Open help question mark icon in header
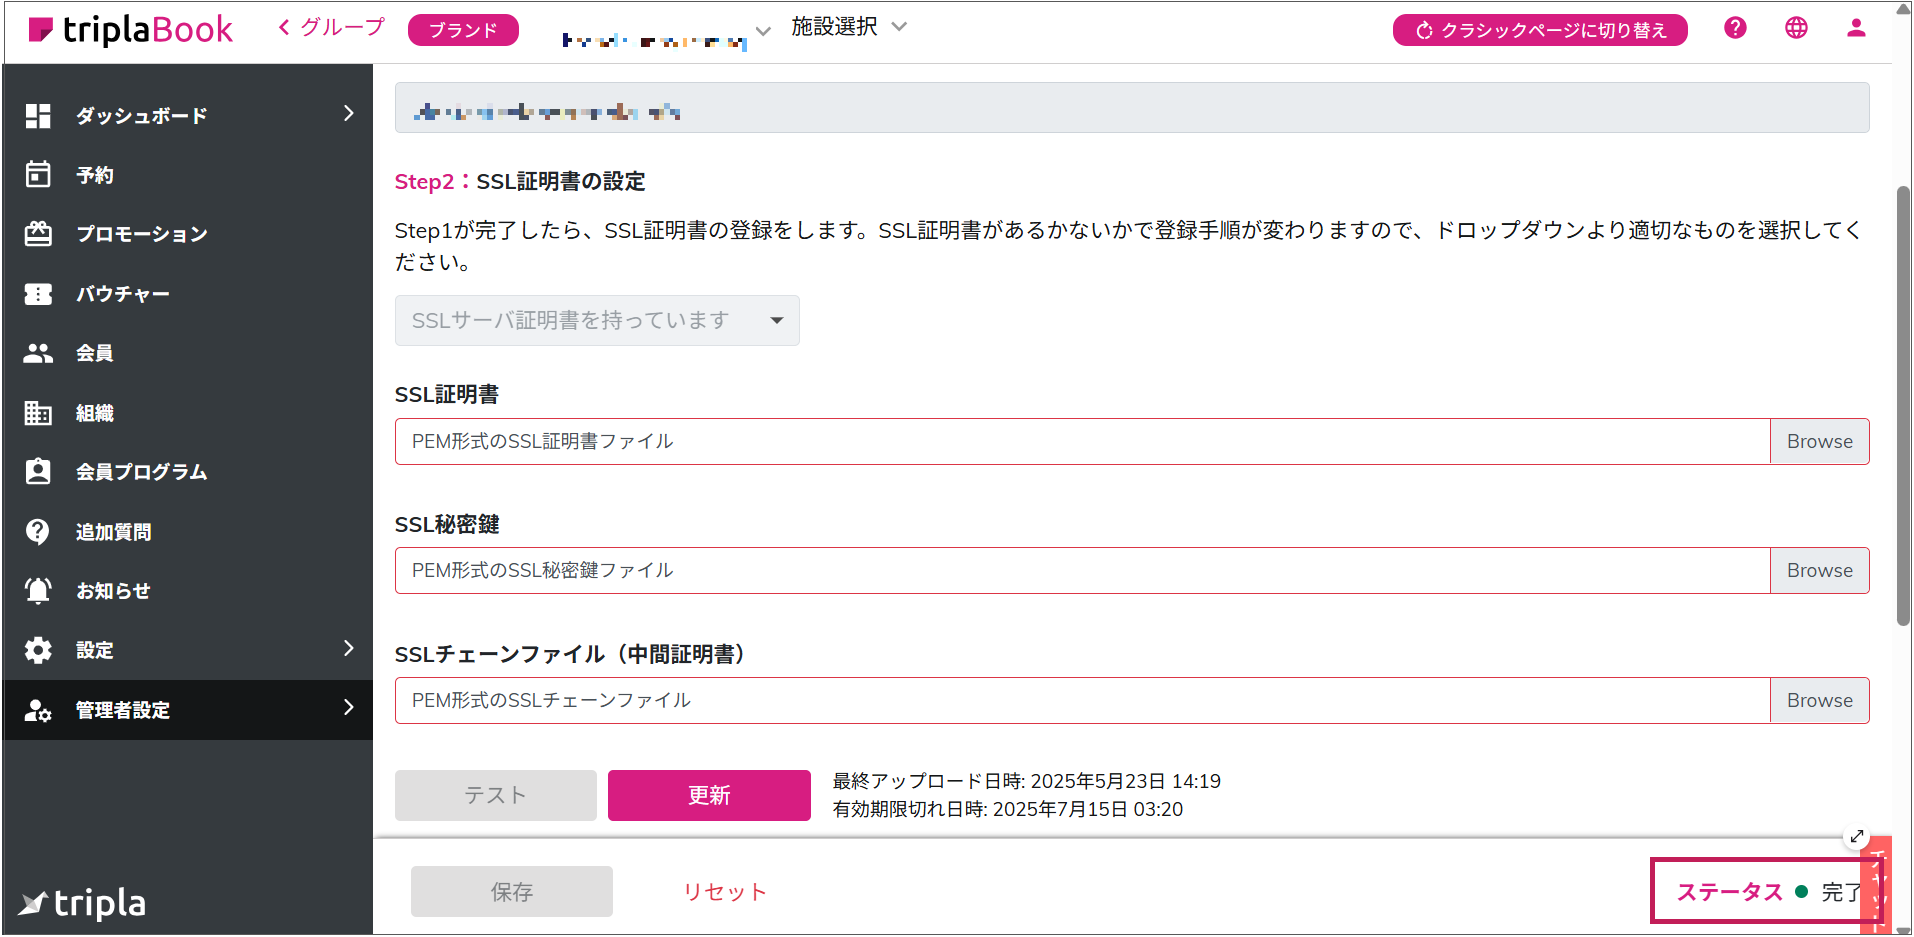1914x937 pixels. tap(1735, 28)
